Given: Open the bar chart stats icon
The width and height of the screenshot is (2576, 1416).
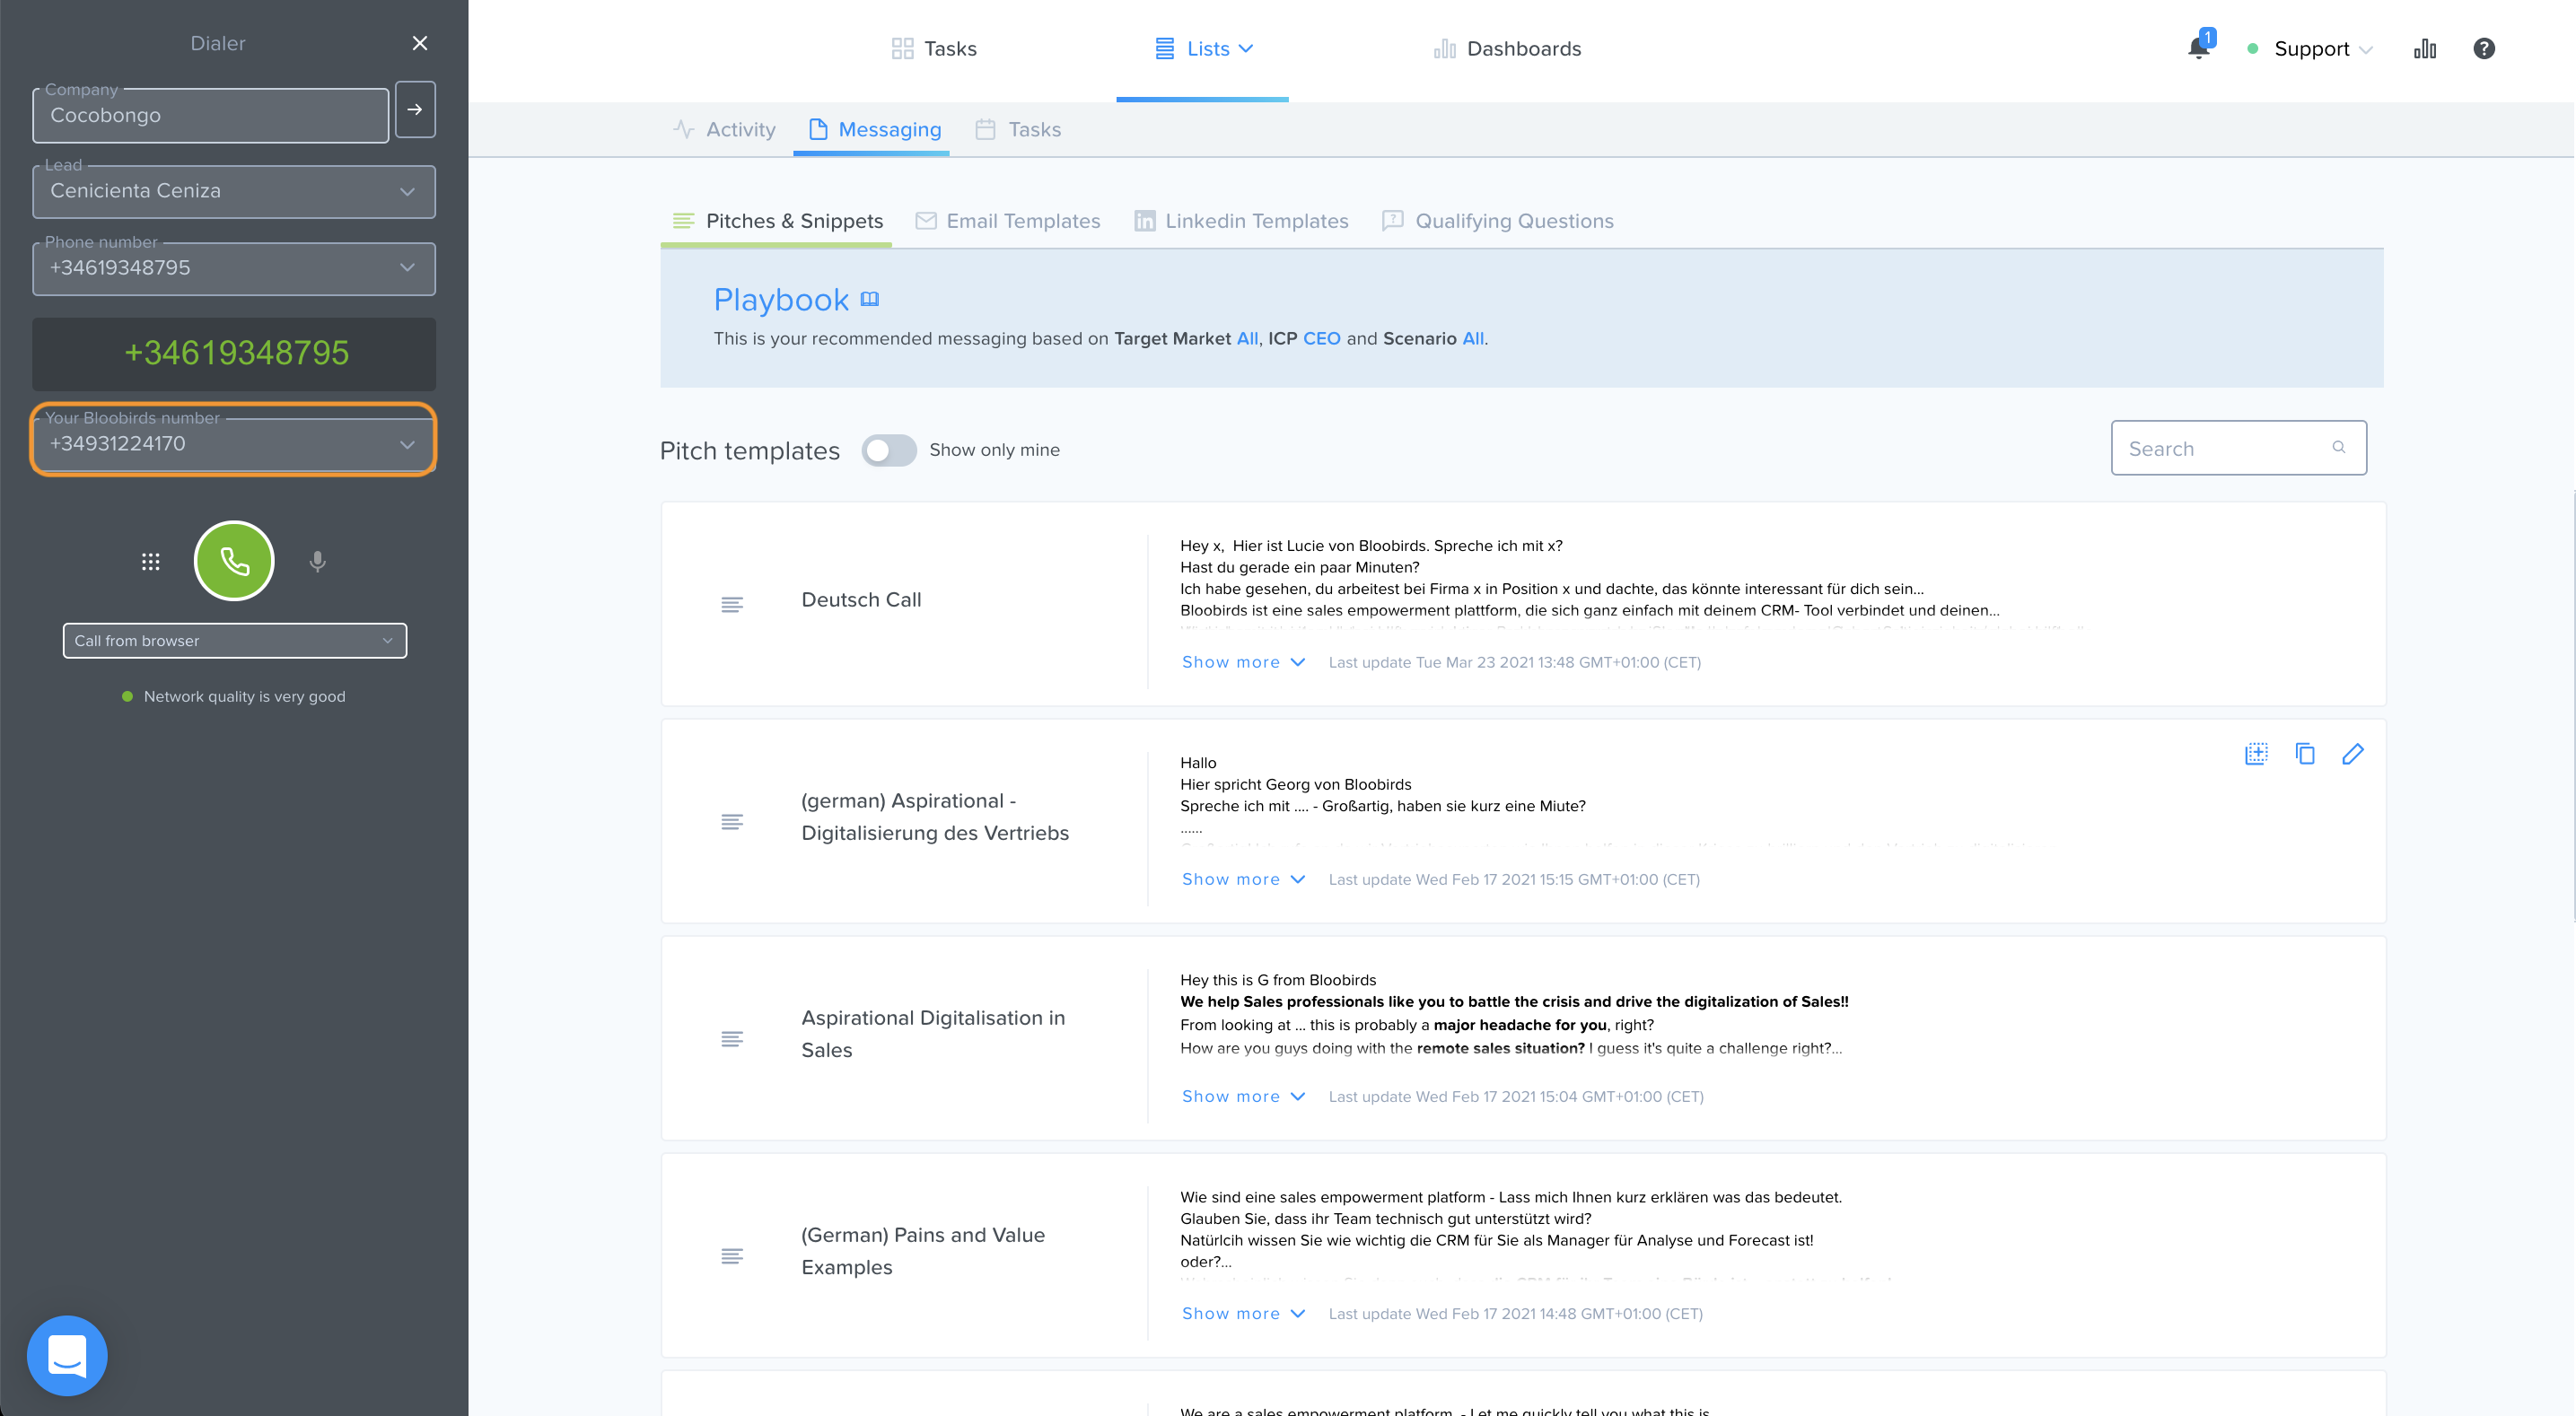Looking at the screenshot, I should click(x=2425, y=49).
